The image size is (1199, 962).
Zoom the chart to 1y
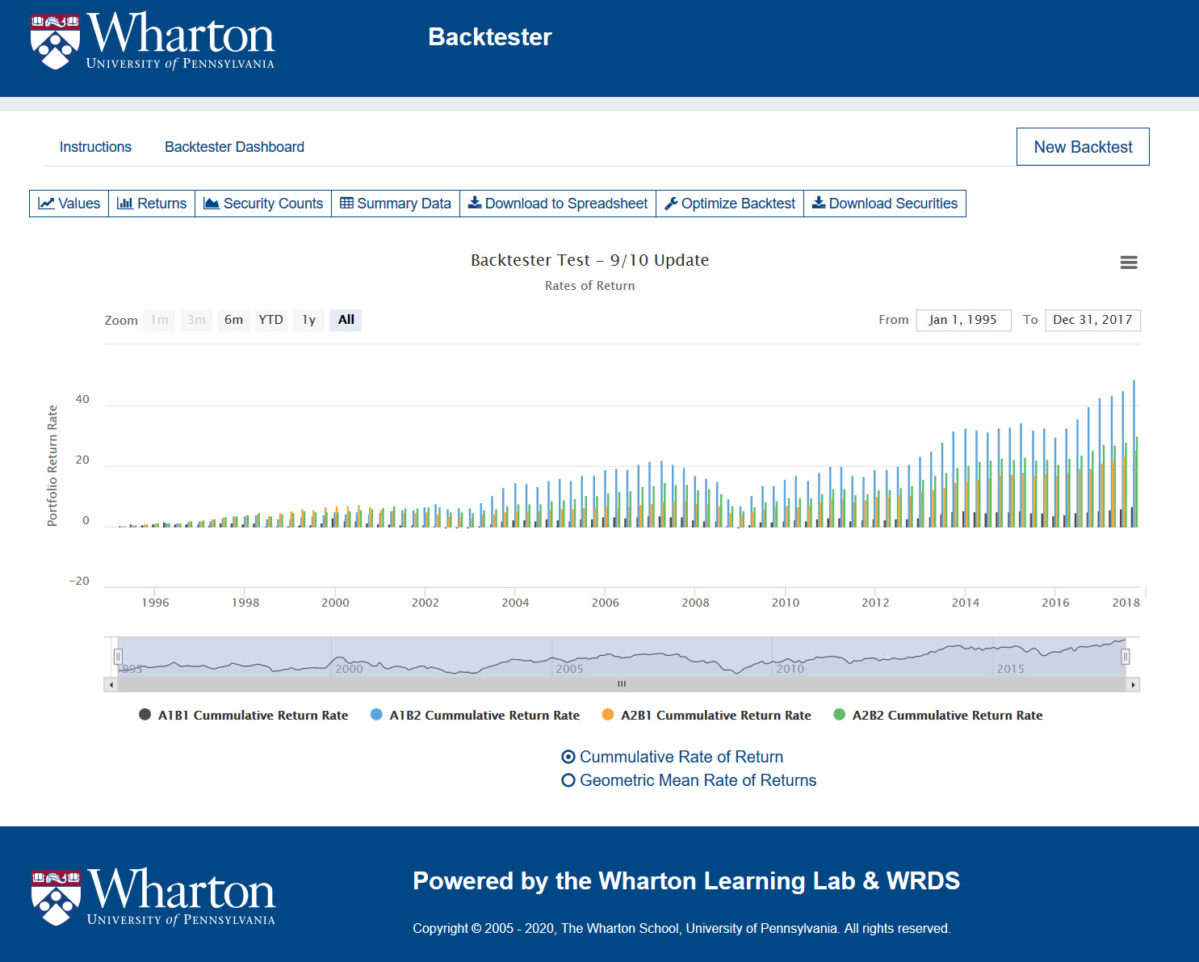click(x=308, y=320)
